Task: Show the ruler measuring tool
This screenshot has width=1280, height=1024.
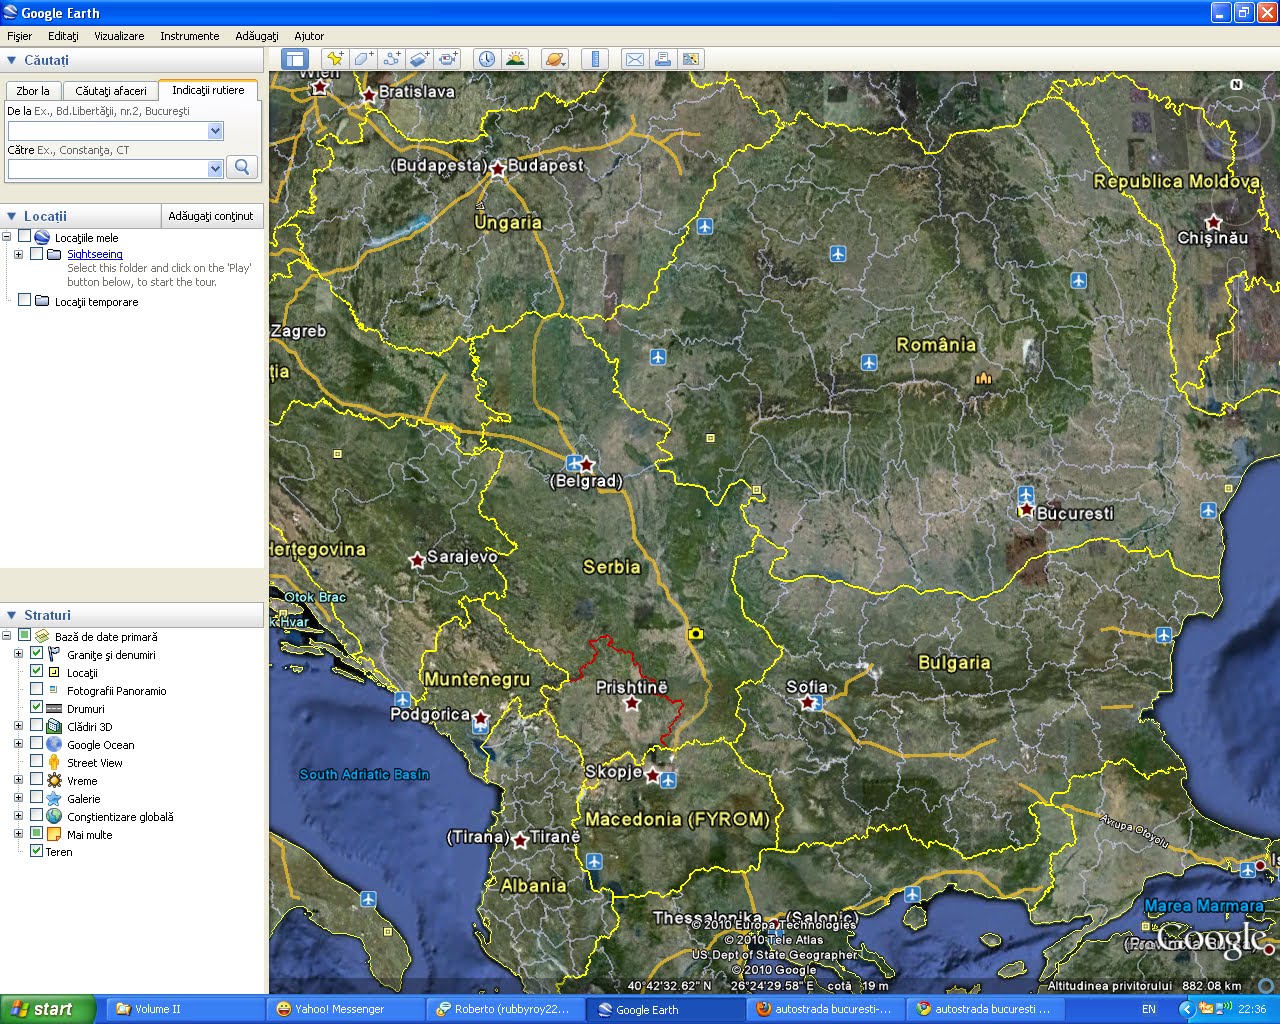Action: coord(594,59)
